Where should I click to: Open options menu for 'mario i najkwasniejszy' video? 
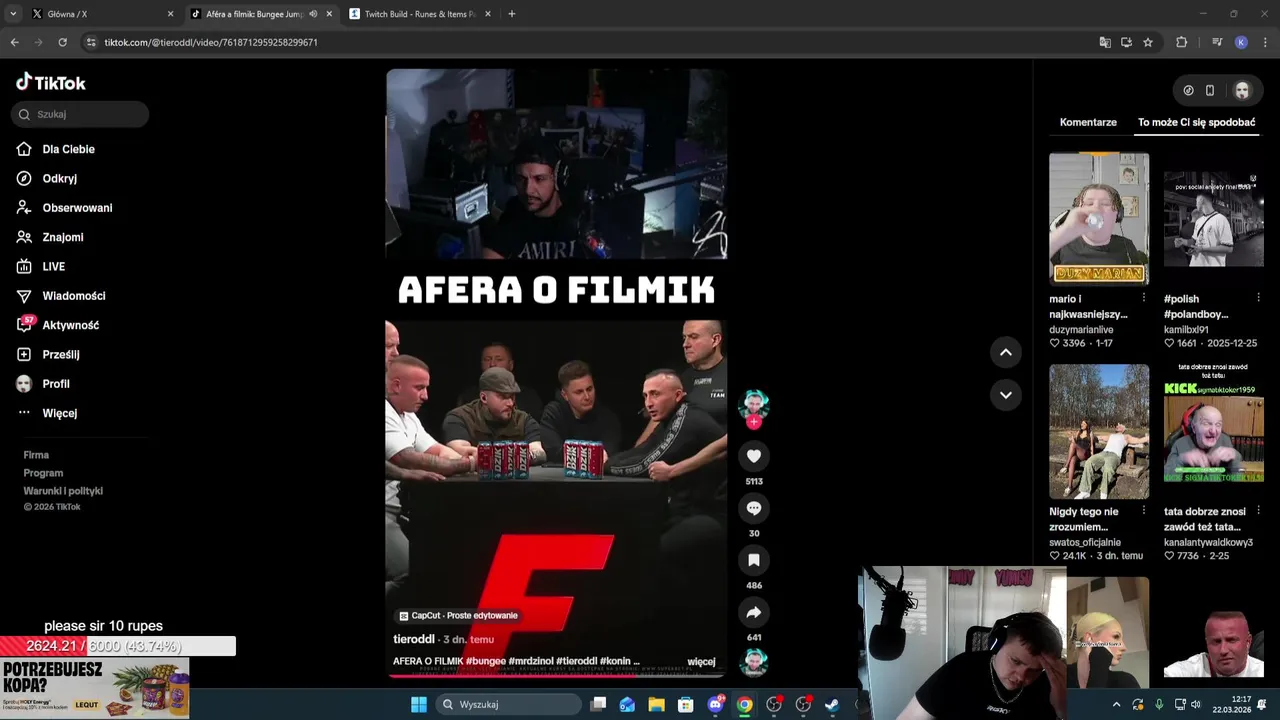[1144, 298]
